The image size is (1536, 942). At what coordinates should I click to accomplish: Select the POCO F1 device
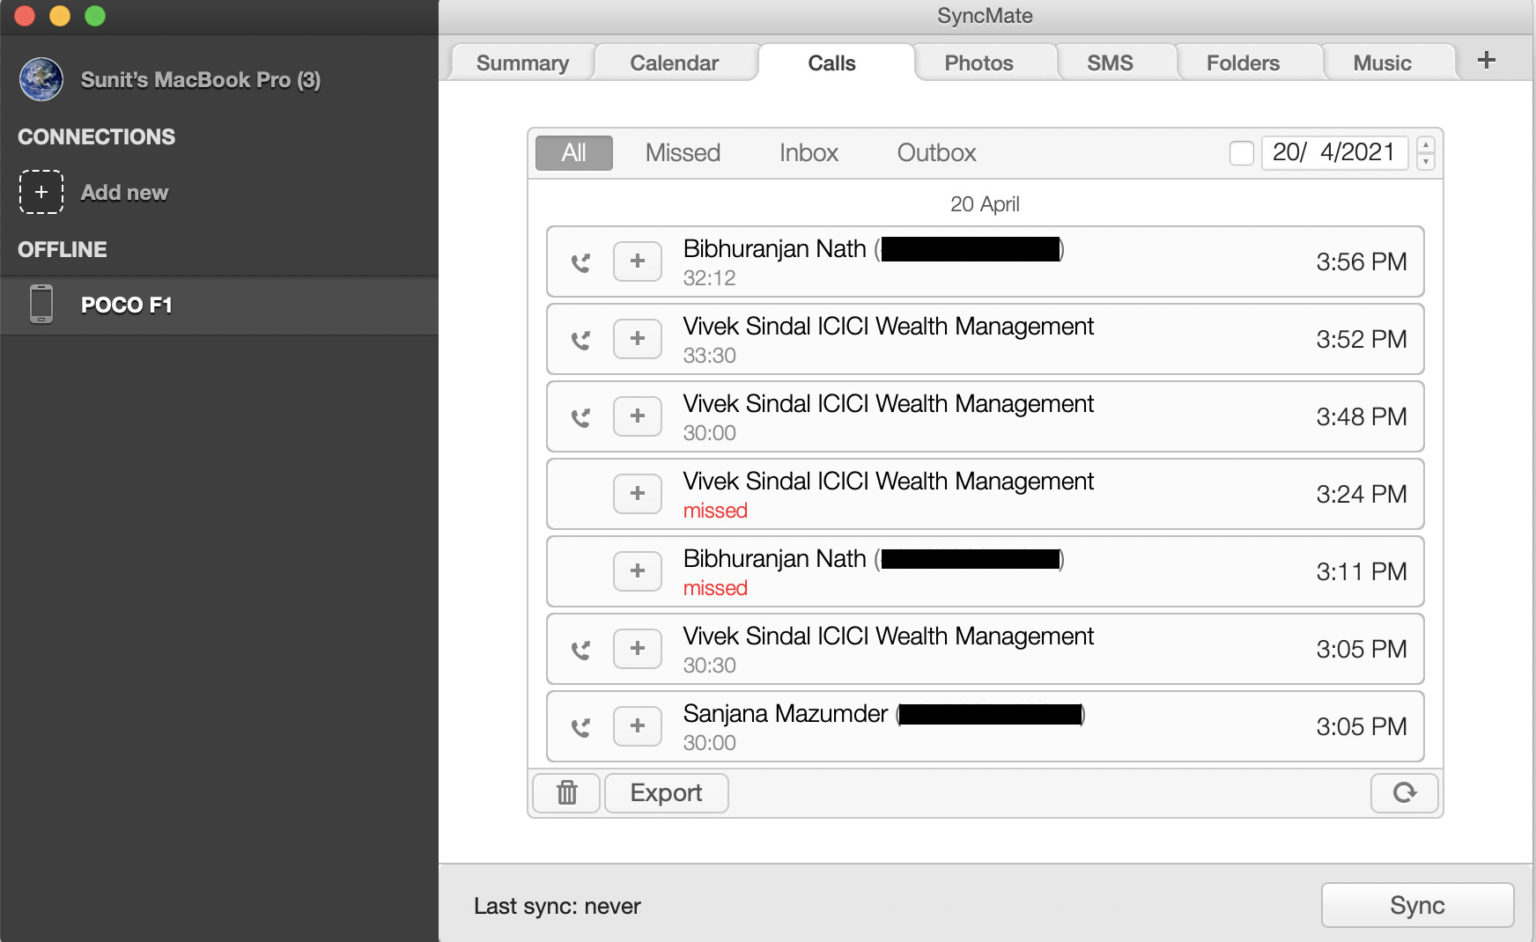(126, 305)
